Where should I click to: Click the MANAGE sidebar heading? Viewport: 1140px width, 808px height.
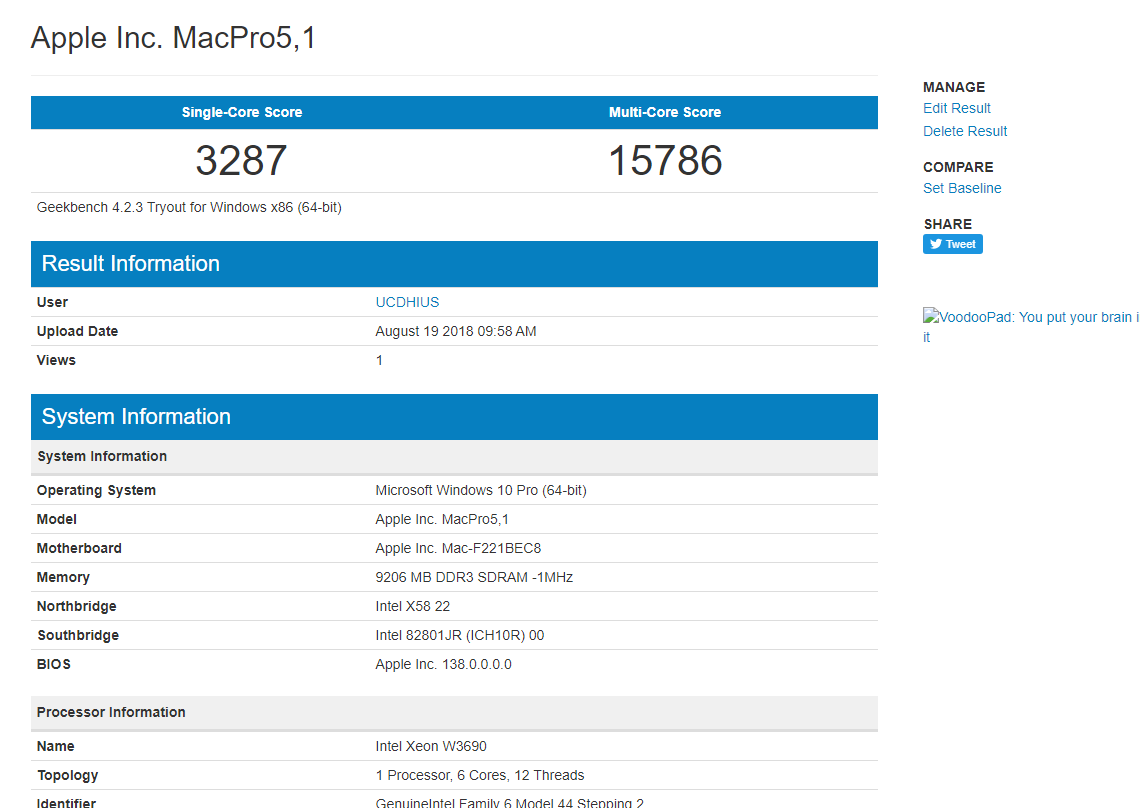click(953, 87)
